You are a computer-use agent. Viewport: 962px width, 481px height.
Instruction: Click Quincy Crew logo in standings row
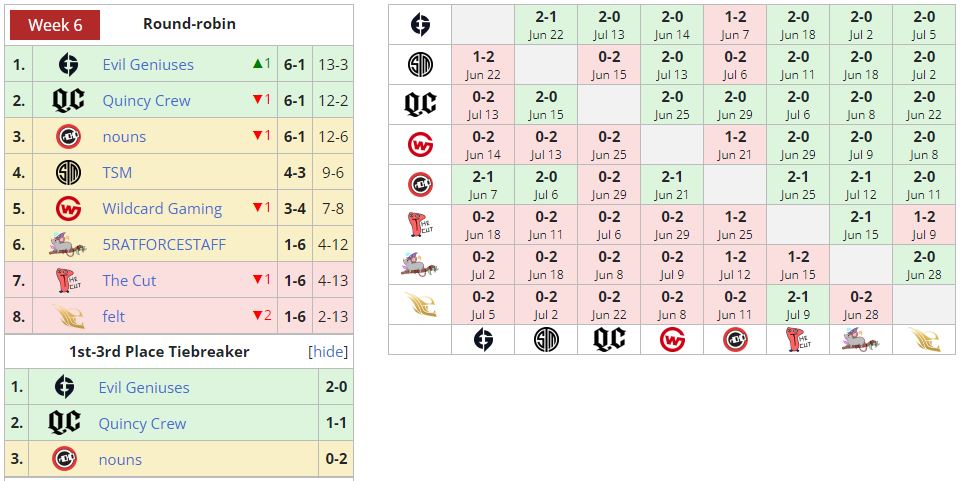(67, 101)
